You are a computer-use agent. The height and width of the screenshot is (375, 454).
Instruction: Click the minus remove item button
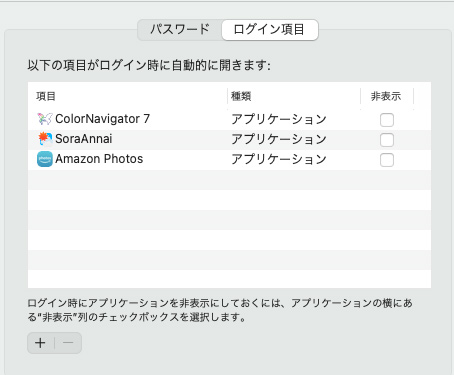(x=68, y=343)
